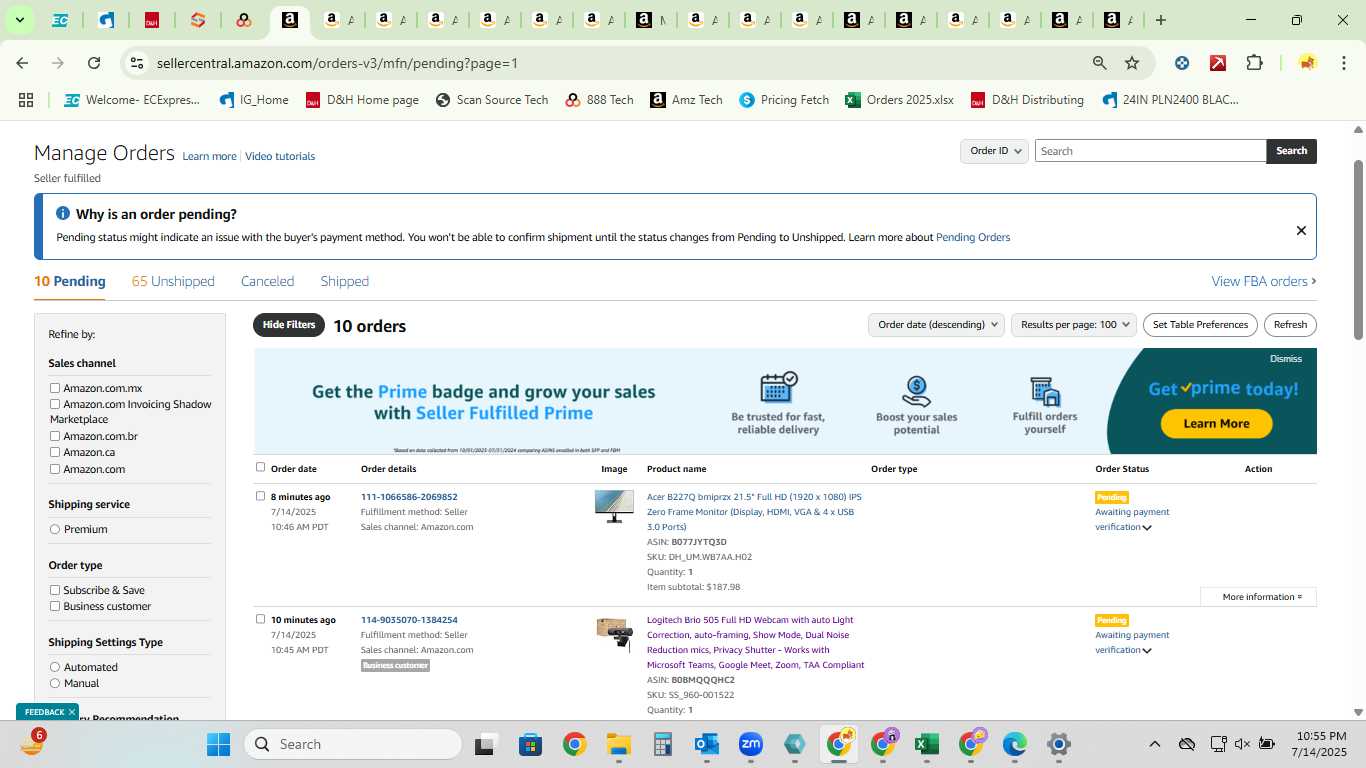Open order 114-9035070-1384254
The image size is (1366, 768).
[x=409, y=620]
